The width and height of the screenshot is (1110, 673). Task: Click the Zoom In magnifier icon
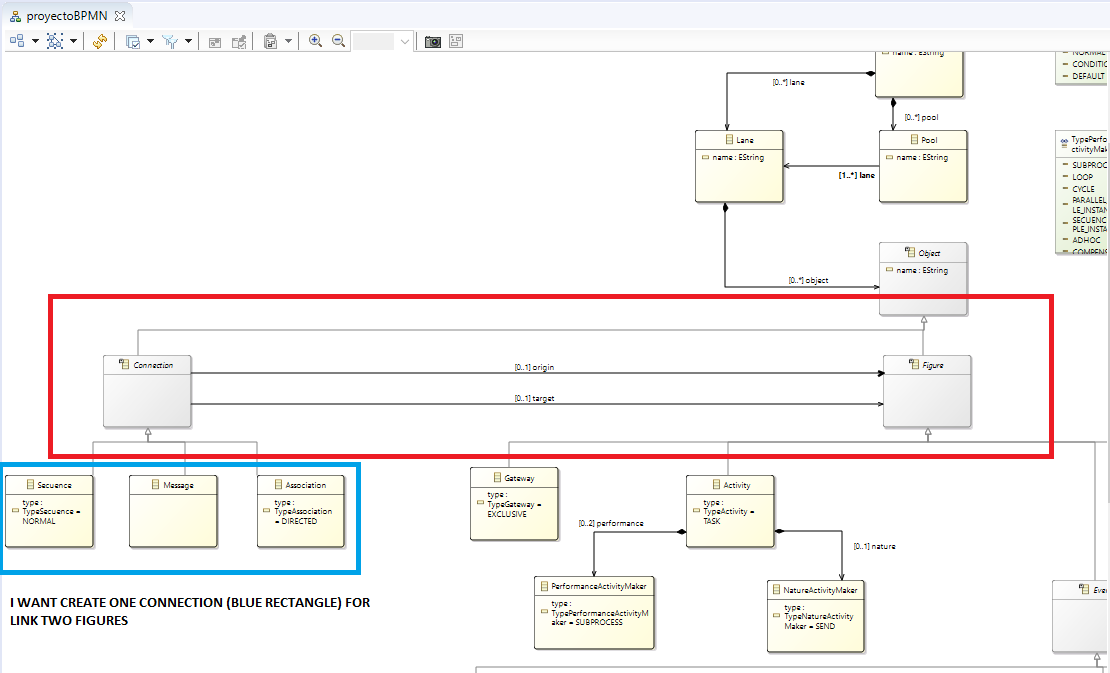tap(315, 41)
